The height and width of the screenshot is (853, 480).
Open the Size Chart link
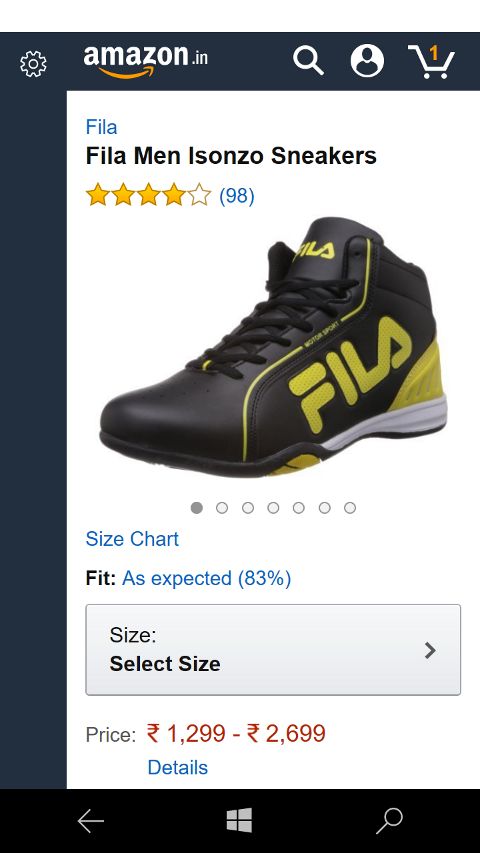[x=132, y=539]
